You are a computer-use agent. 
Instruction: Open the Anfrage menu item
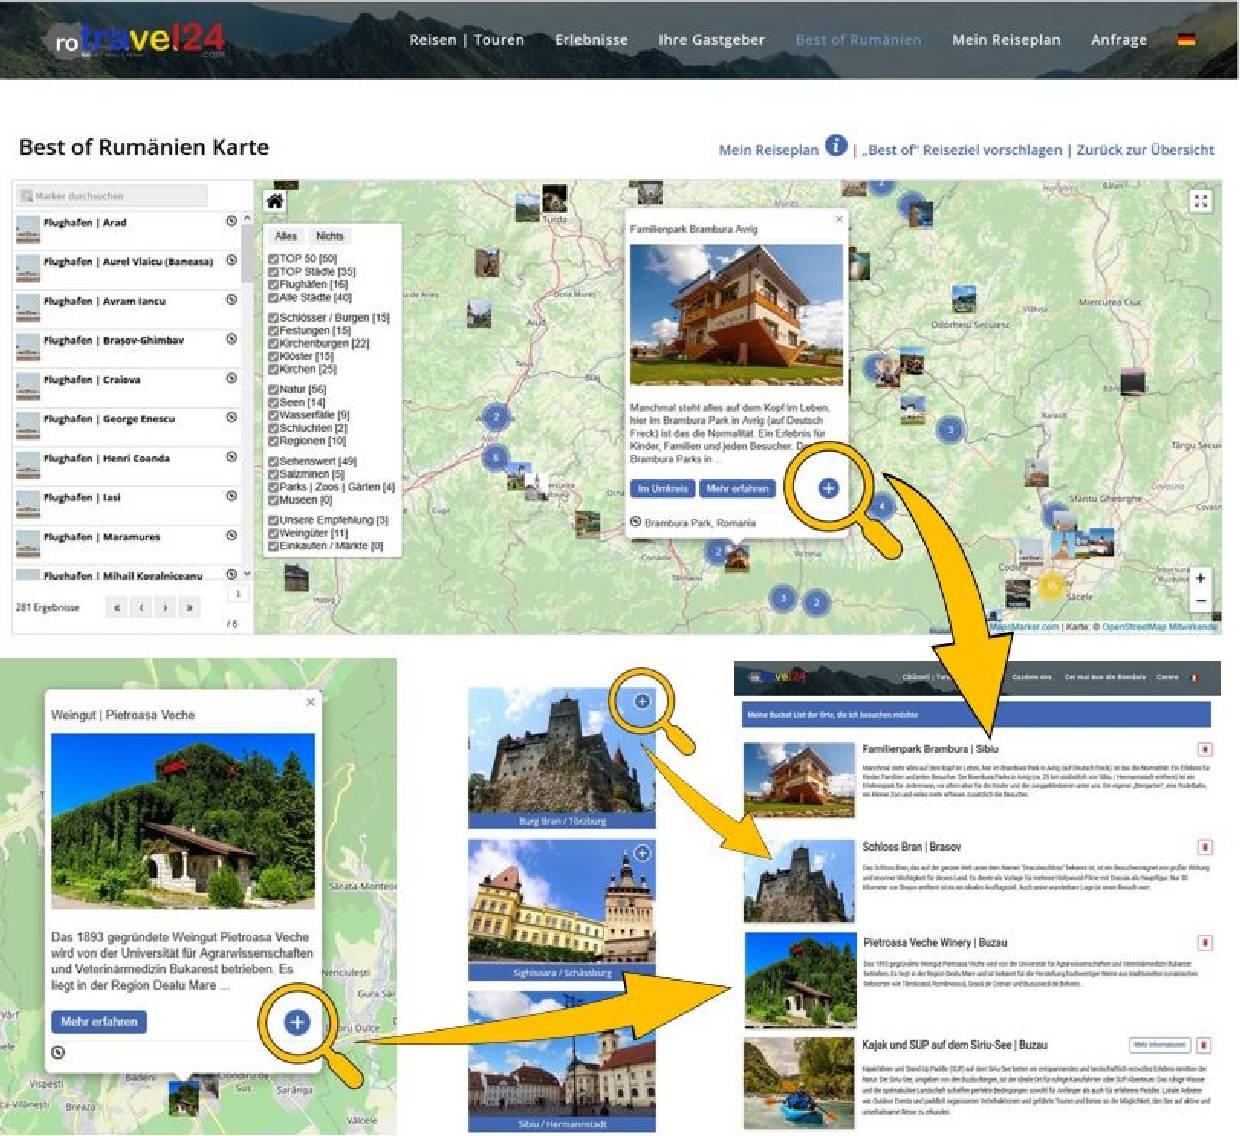point(1119,40)
